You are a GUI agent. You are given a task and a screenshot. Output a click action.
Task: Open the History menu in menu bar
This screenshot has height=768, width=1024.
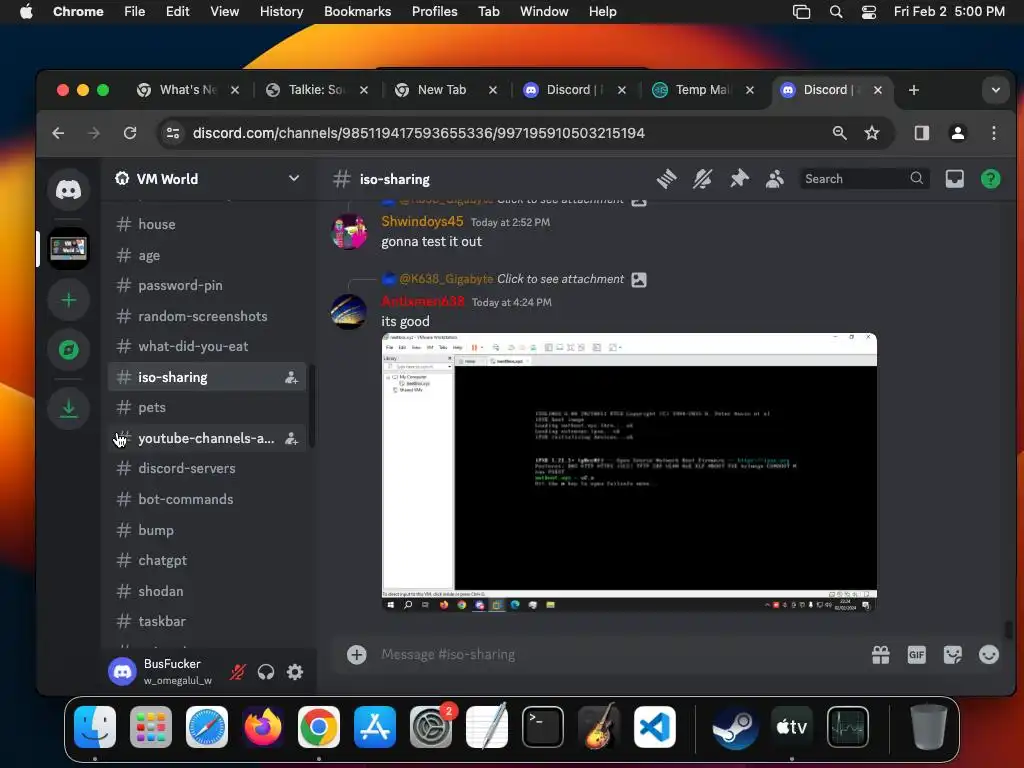281,11
